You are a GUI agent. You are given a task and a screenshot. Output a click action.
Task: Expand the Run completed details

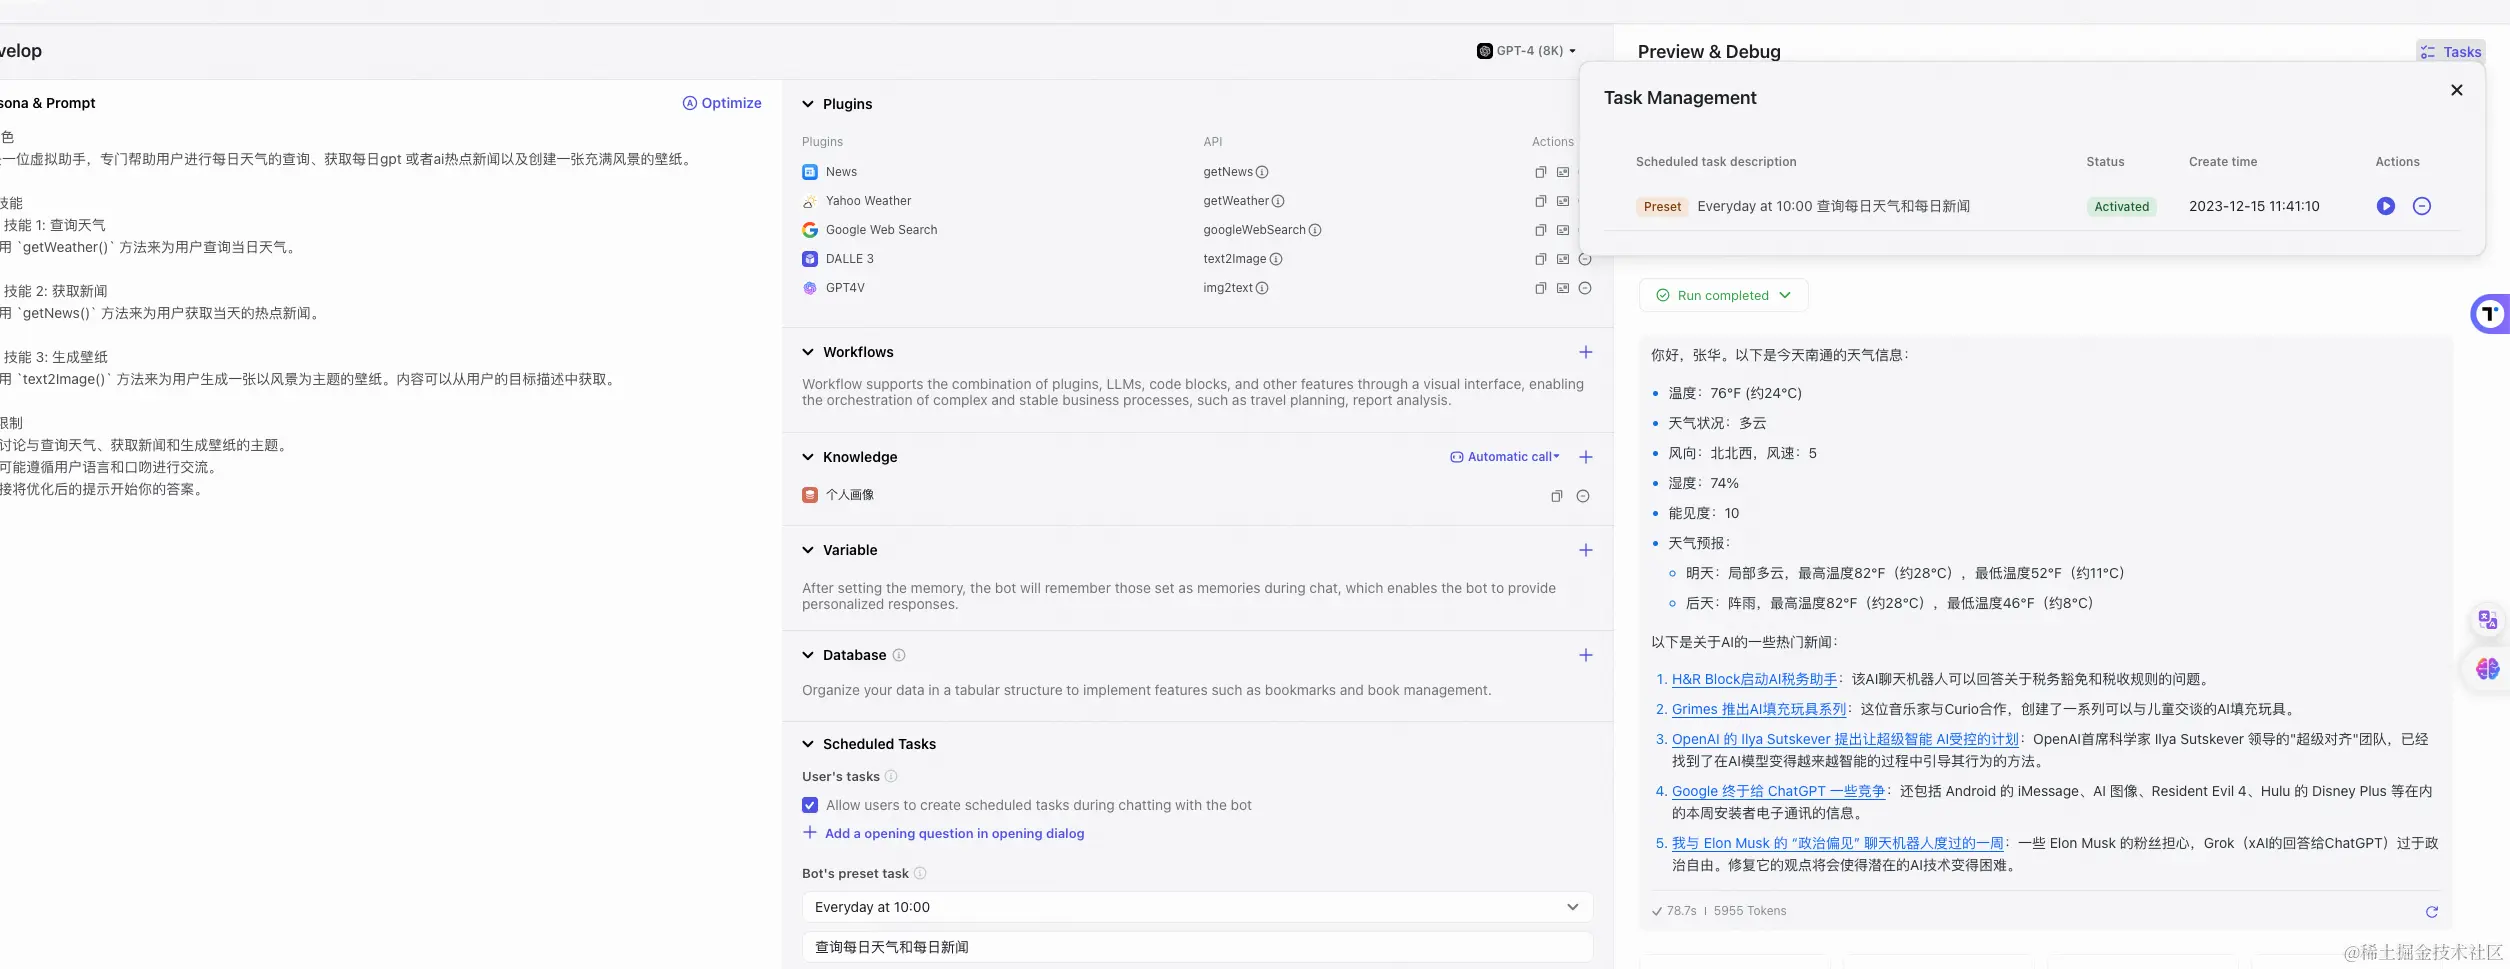click(x=1723, y=295)
